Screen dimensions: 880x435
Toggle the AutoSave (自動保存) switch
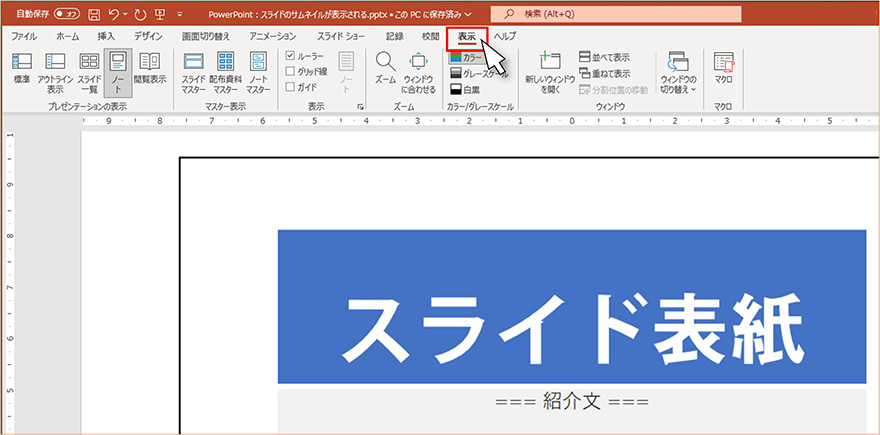click(67, 15)
